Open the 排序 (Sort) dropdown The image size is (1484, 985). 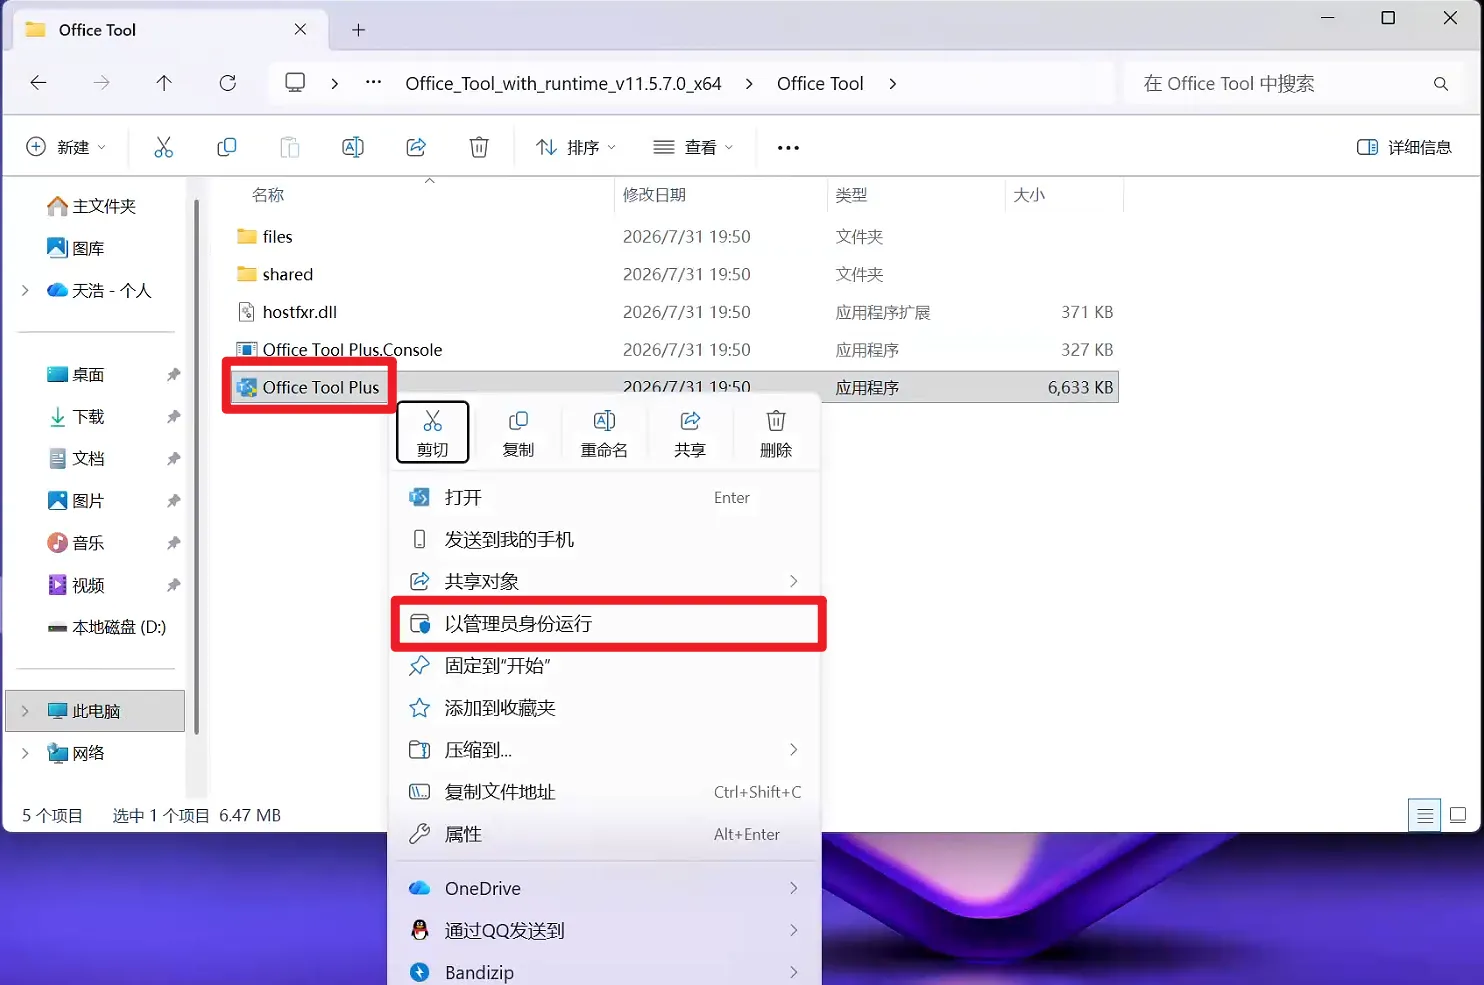click(x=576, y=147)
